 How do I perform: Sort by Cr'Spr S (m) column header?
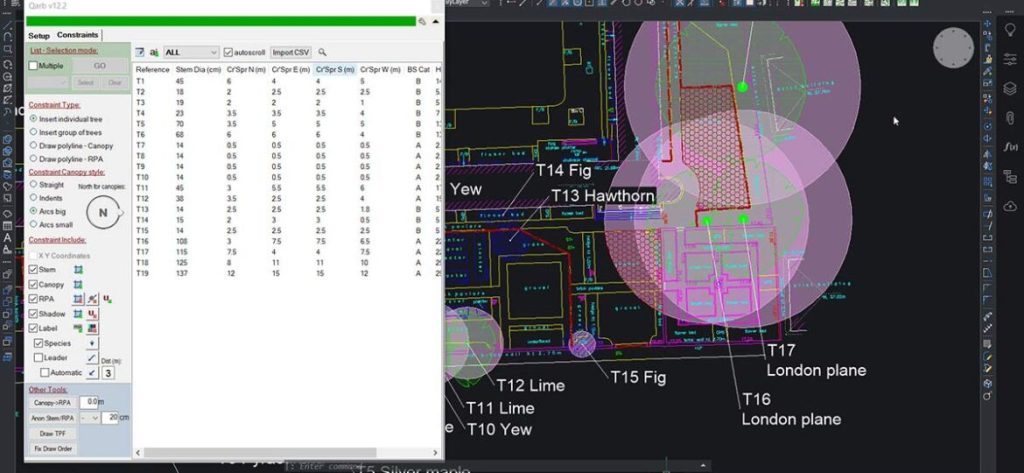(x=335, y=69)
